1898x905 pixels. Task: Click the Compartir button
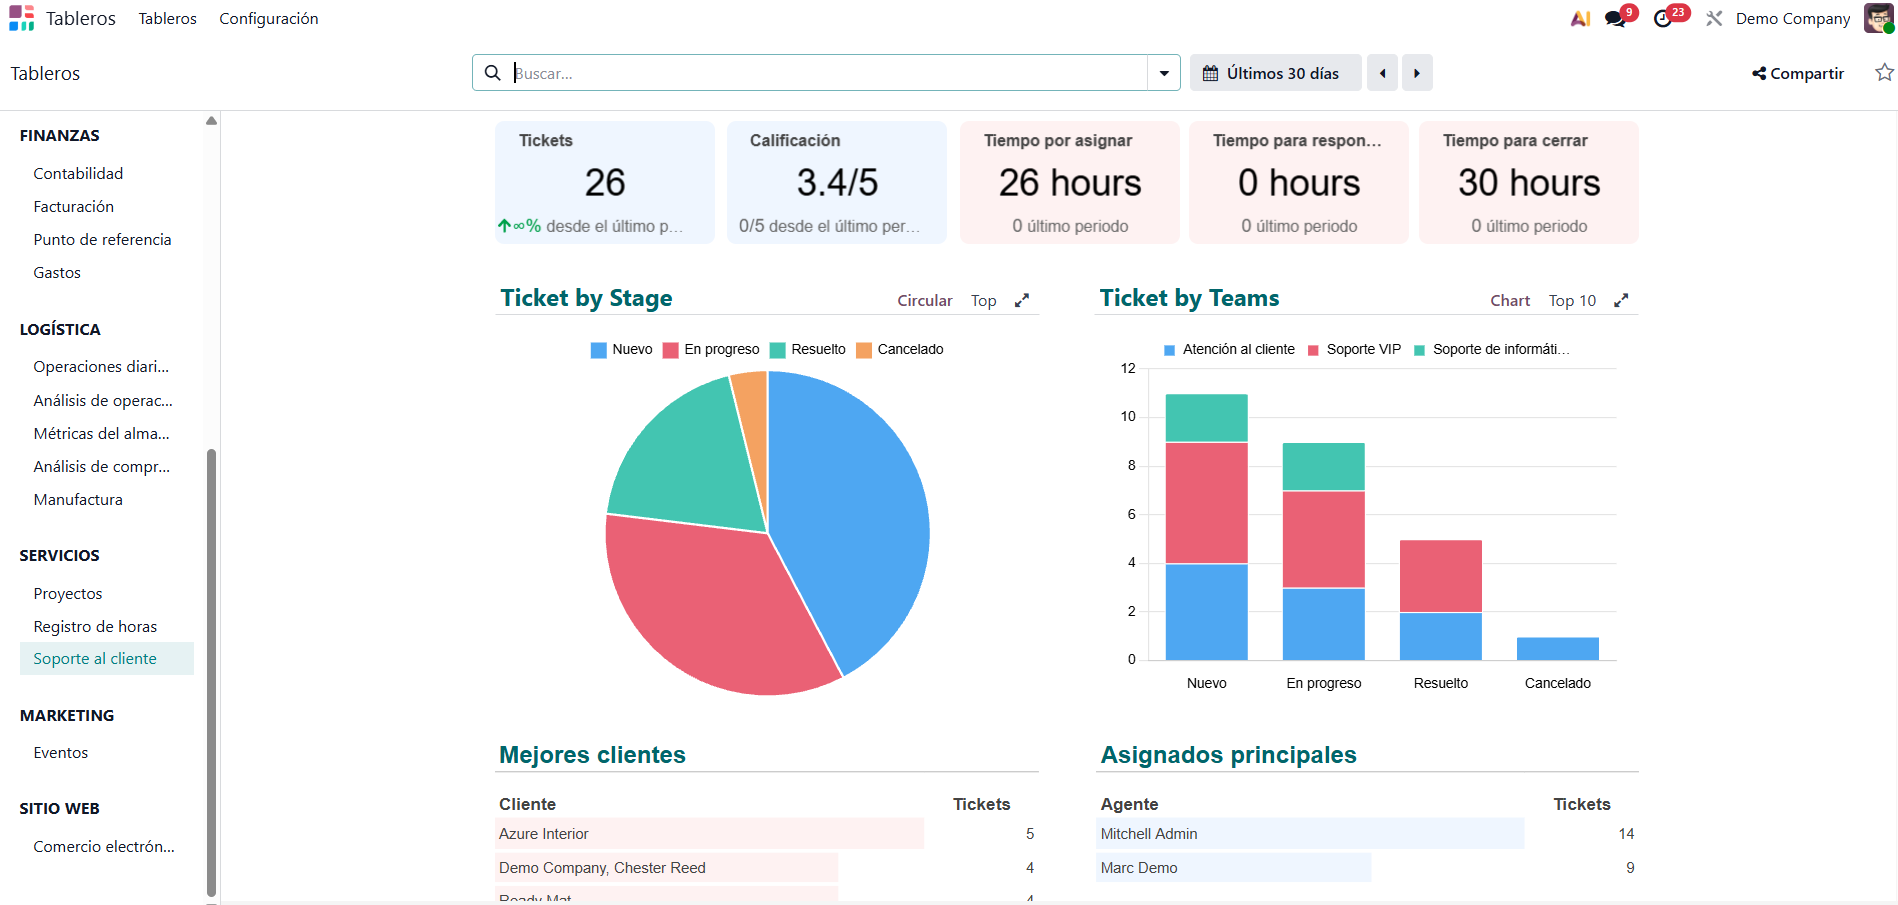point(1798,73)
